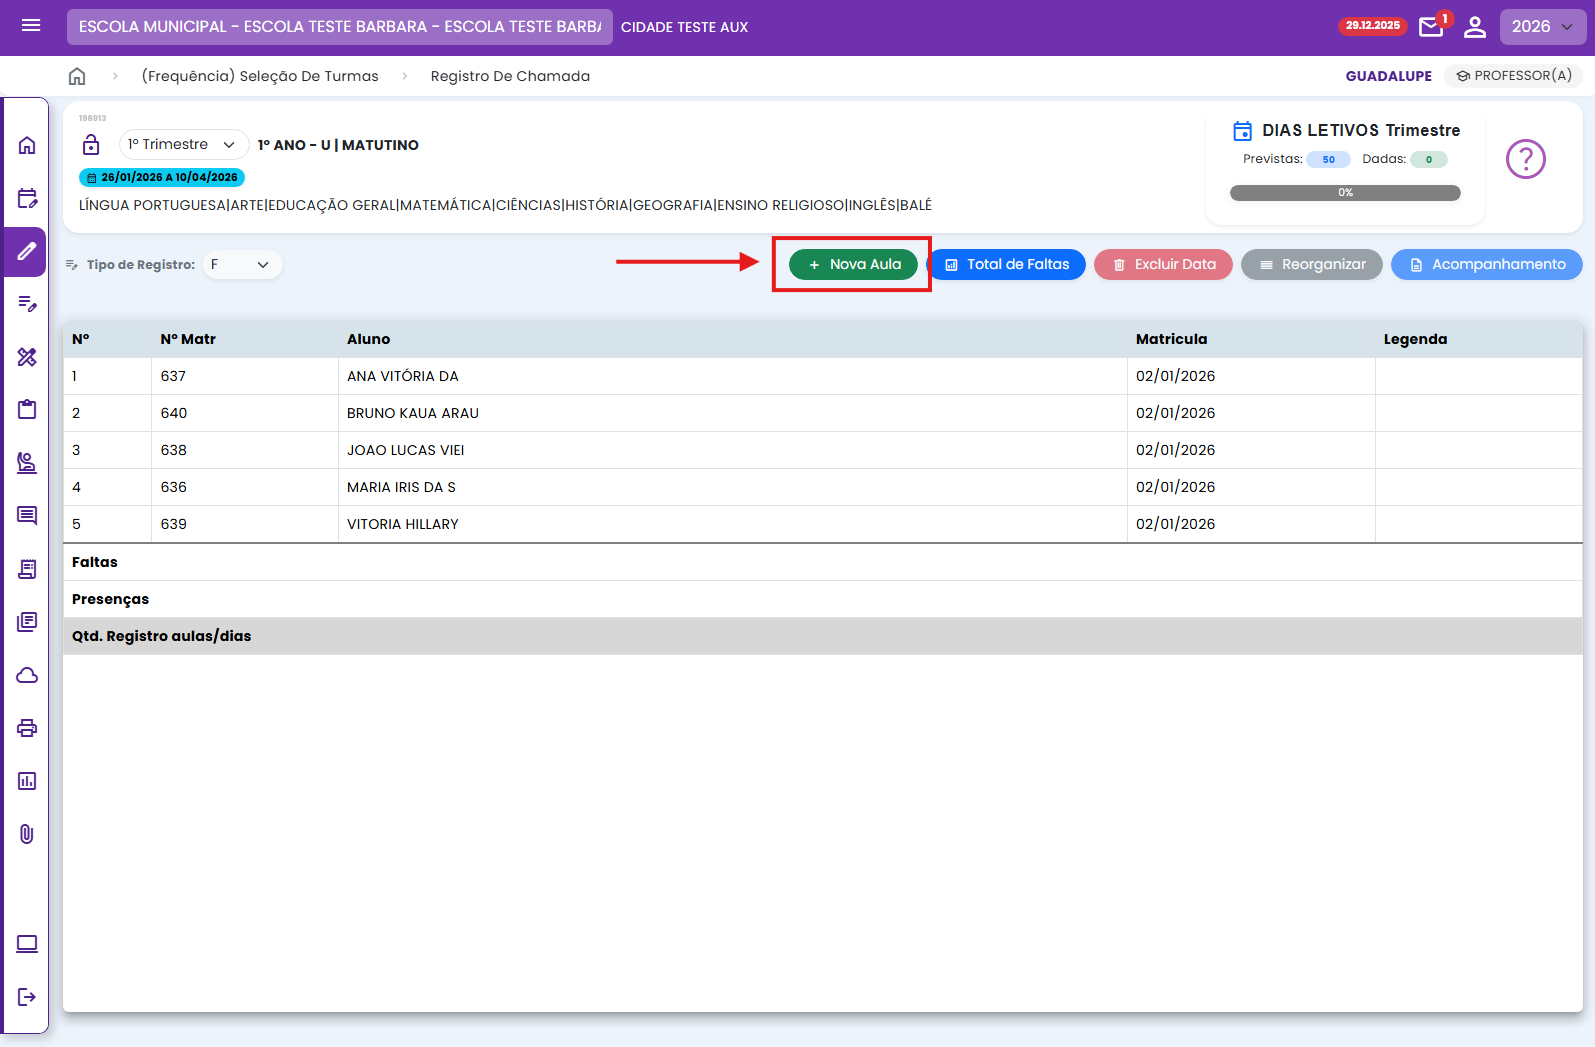The width and height of the screenshot is (1595, 1047).
Task: Open the hamburger menu at top left
Action: [31, 26]
